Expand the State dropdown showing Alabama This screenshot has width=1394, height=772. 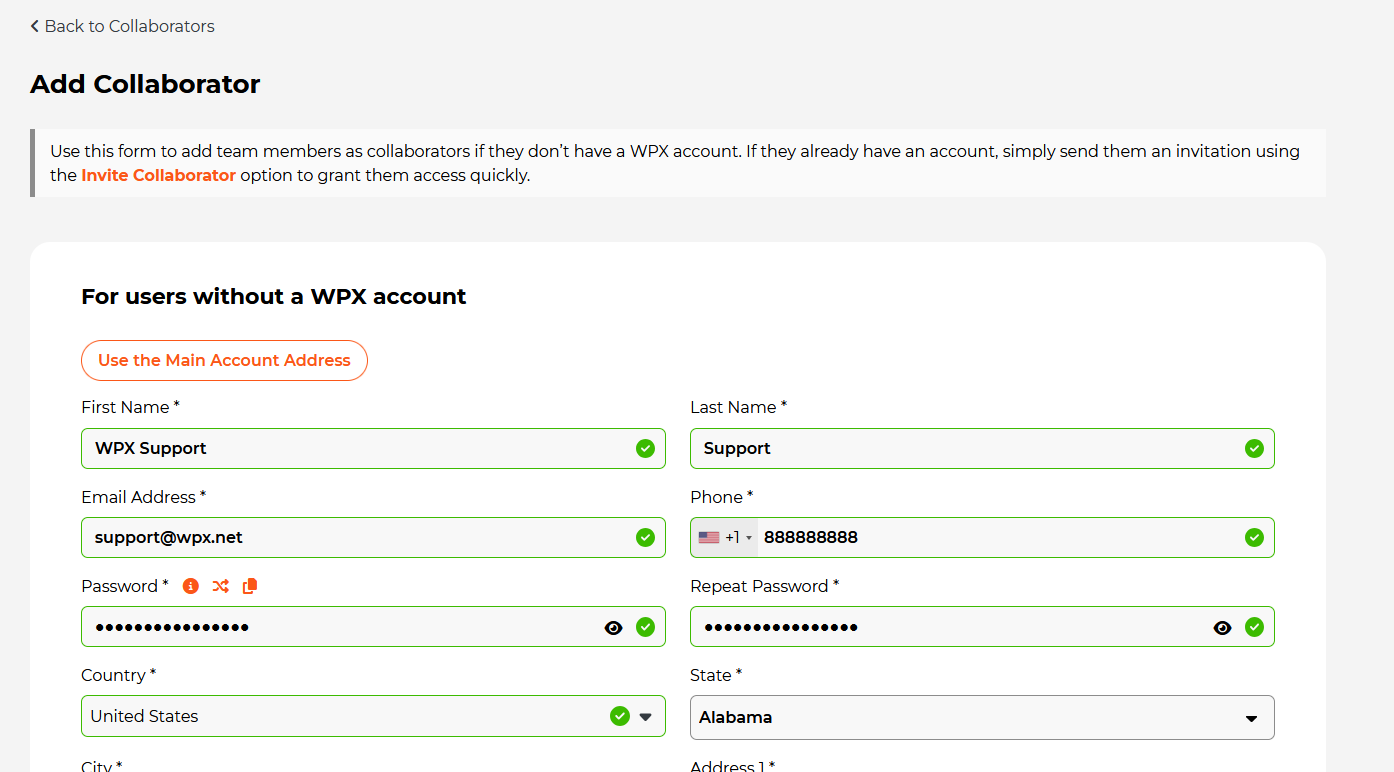(981, 718)
